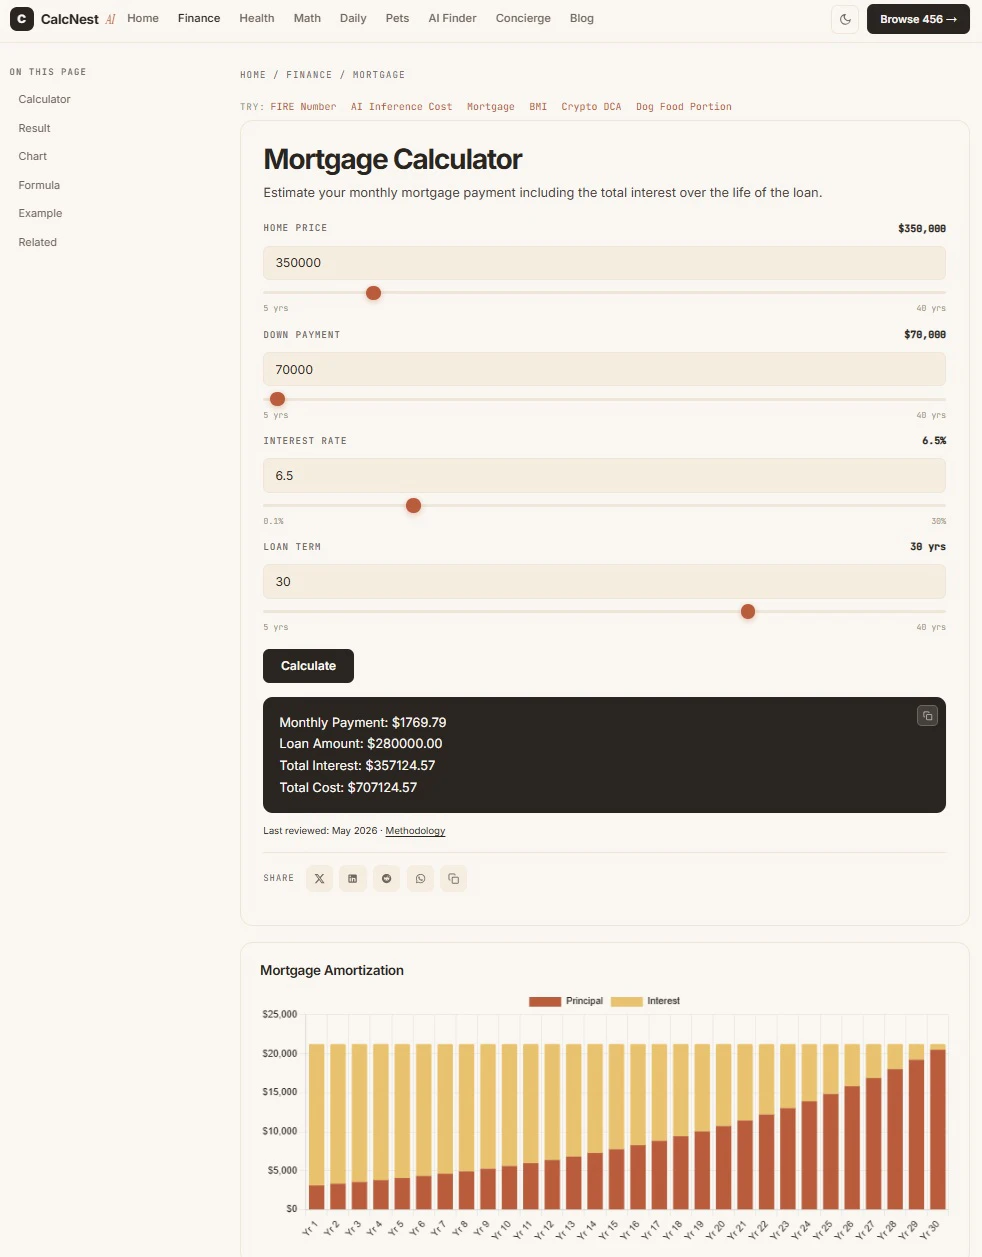This screenshot has height=1257, width=982.
Task: Jump to Related section in sidebar
Action: 38,242
